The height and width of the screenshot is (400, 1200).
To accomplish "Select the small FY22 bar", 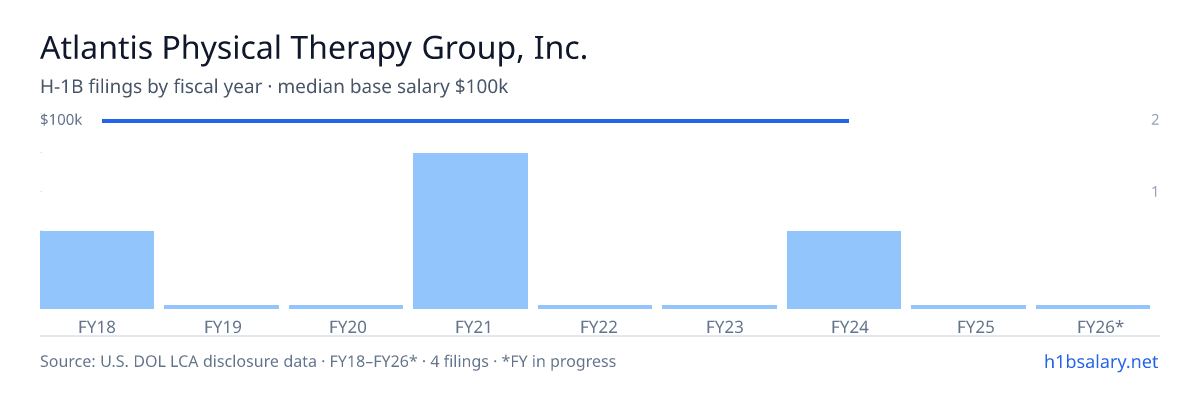I will tap(595, 307).
